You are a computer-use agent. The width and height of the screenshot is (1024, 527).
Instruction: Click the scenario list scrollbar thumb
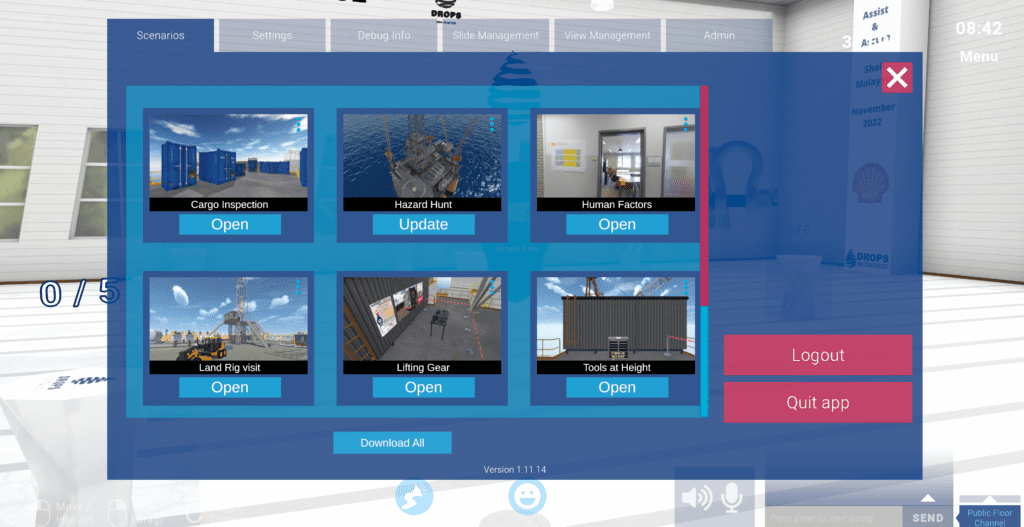pyautogui.click(x=704, y=195)
